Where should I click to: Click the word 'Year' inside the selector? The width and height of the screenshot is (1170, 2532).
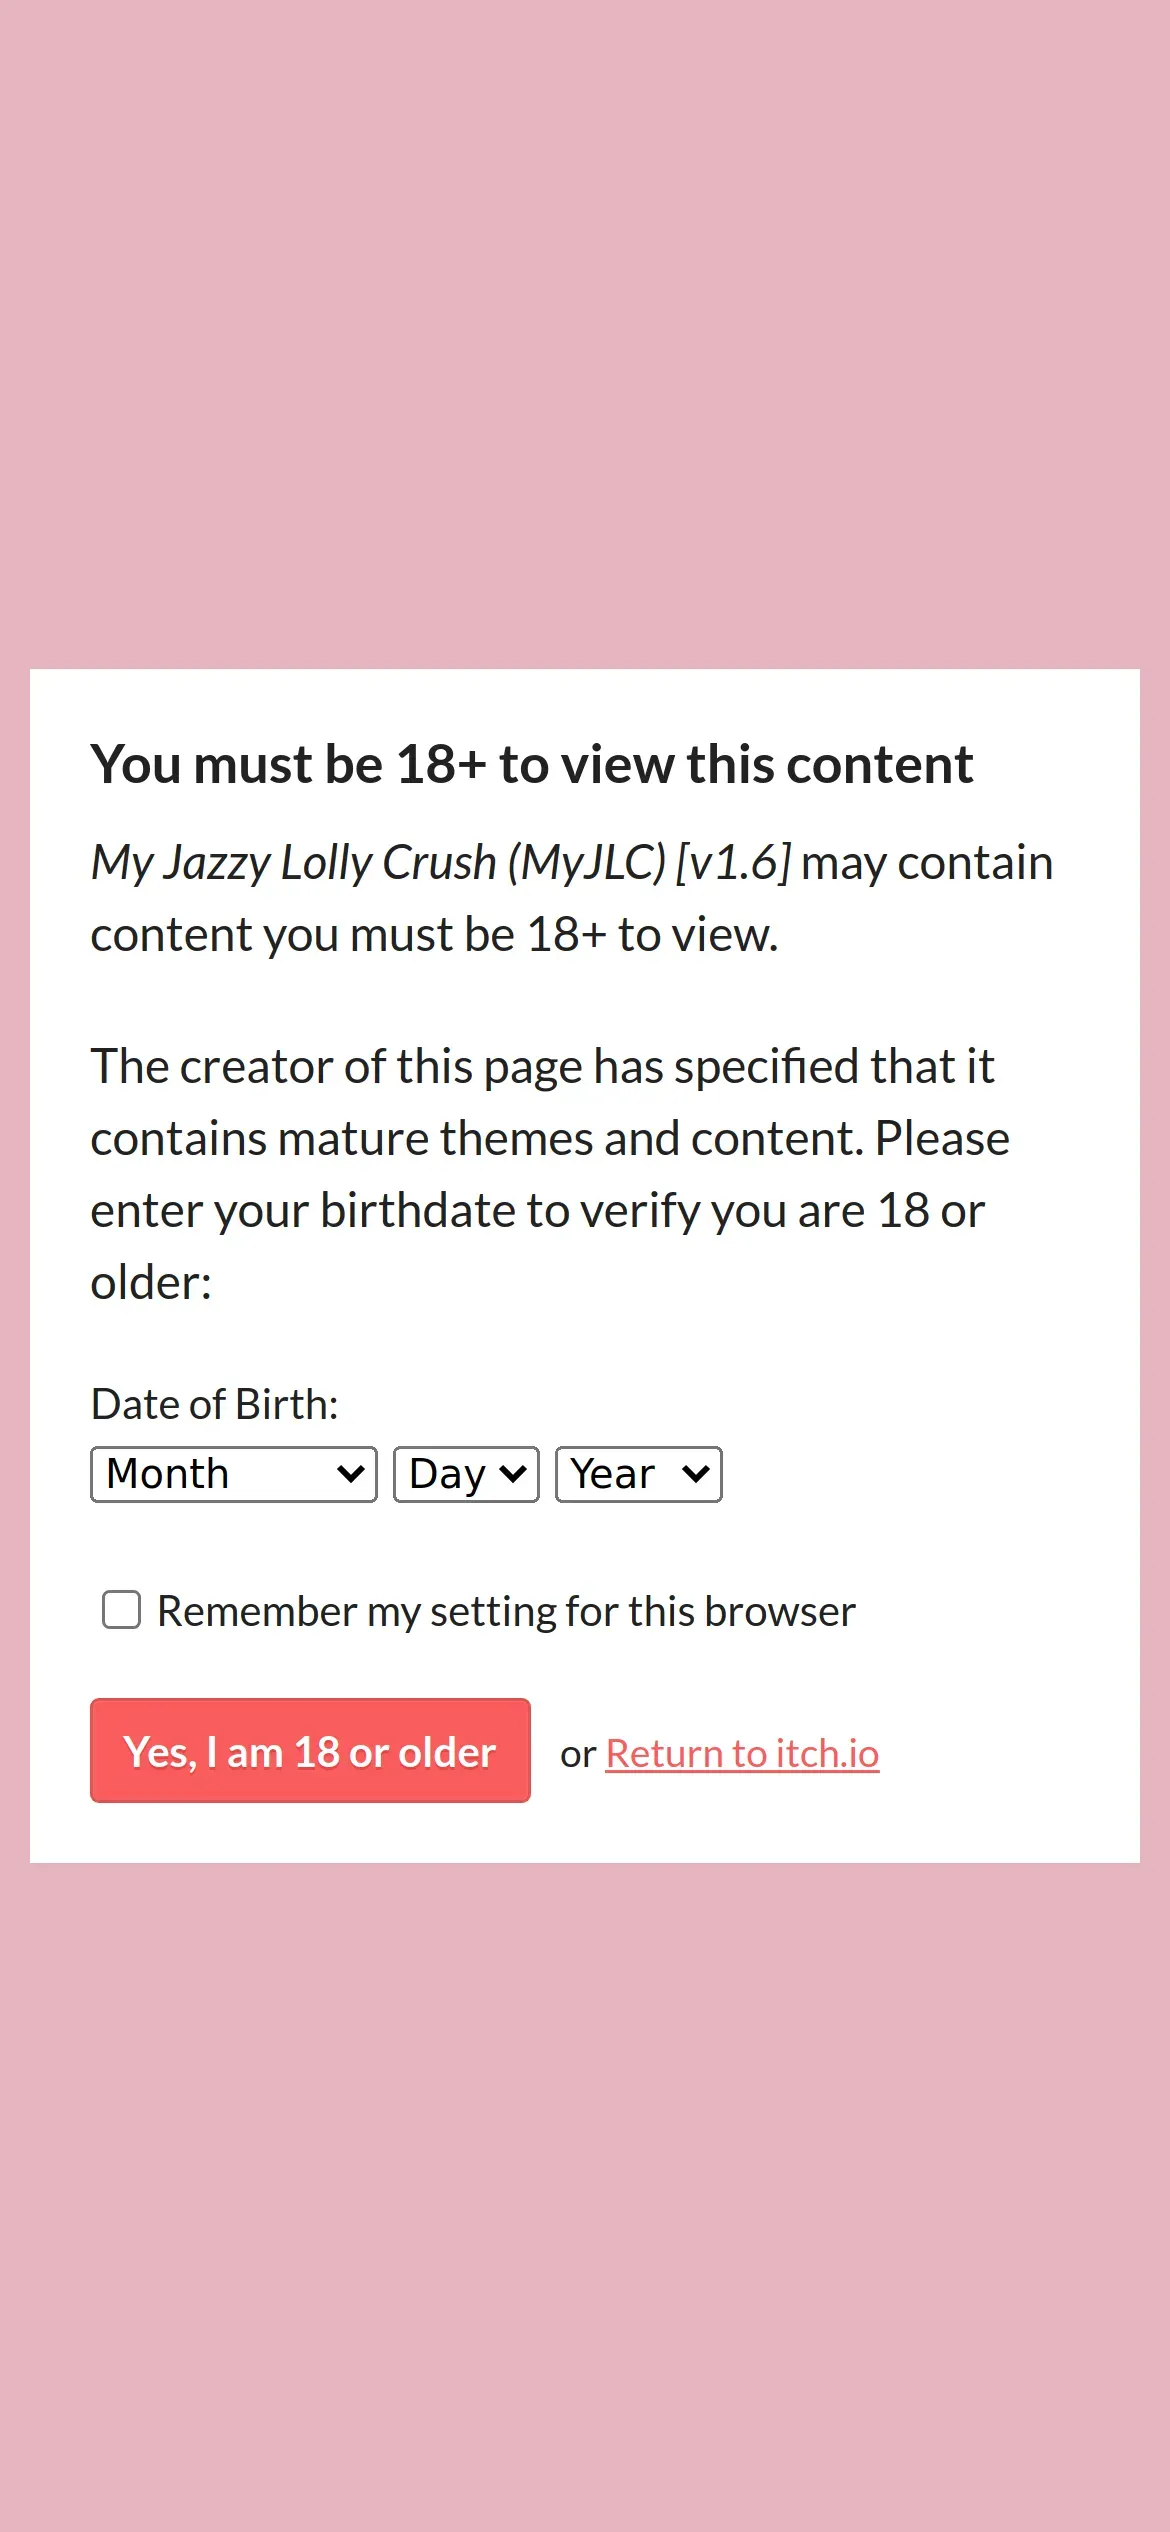click(x=612, y=1474)
